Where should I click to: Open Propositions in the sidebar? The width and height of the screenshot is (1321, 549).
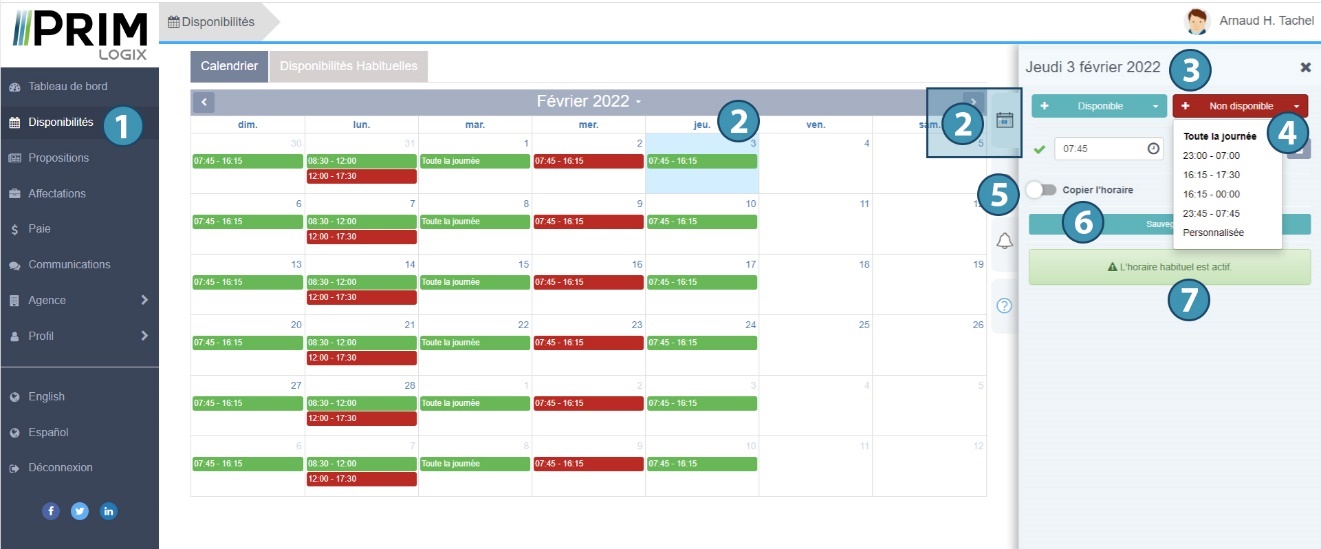coord(58,158)
